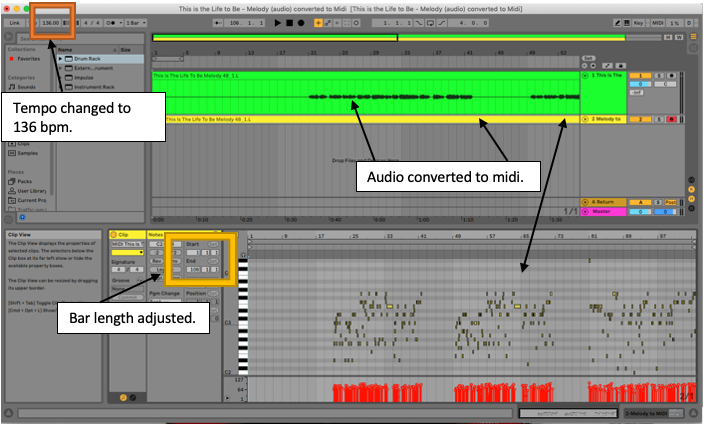Screen dimensions: 706x426
Task: Toggle the Punch-In switch
Action: [x=419, y=23]
